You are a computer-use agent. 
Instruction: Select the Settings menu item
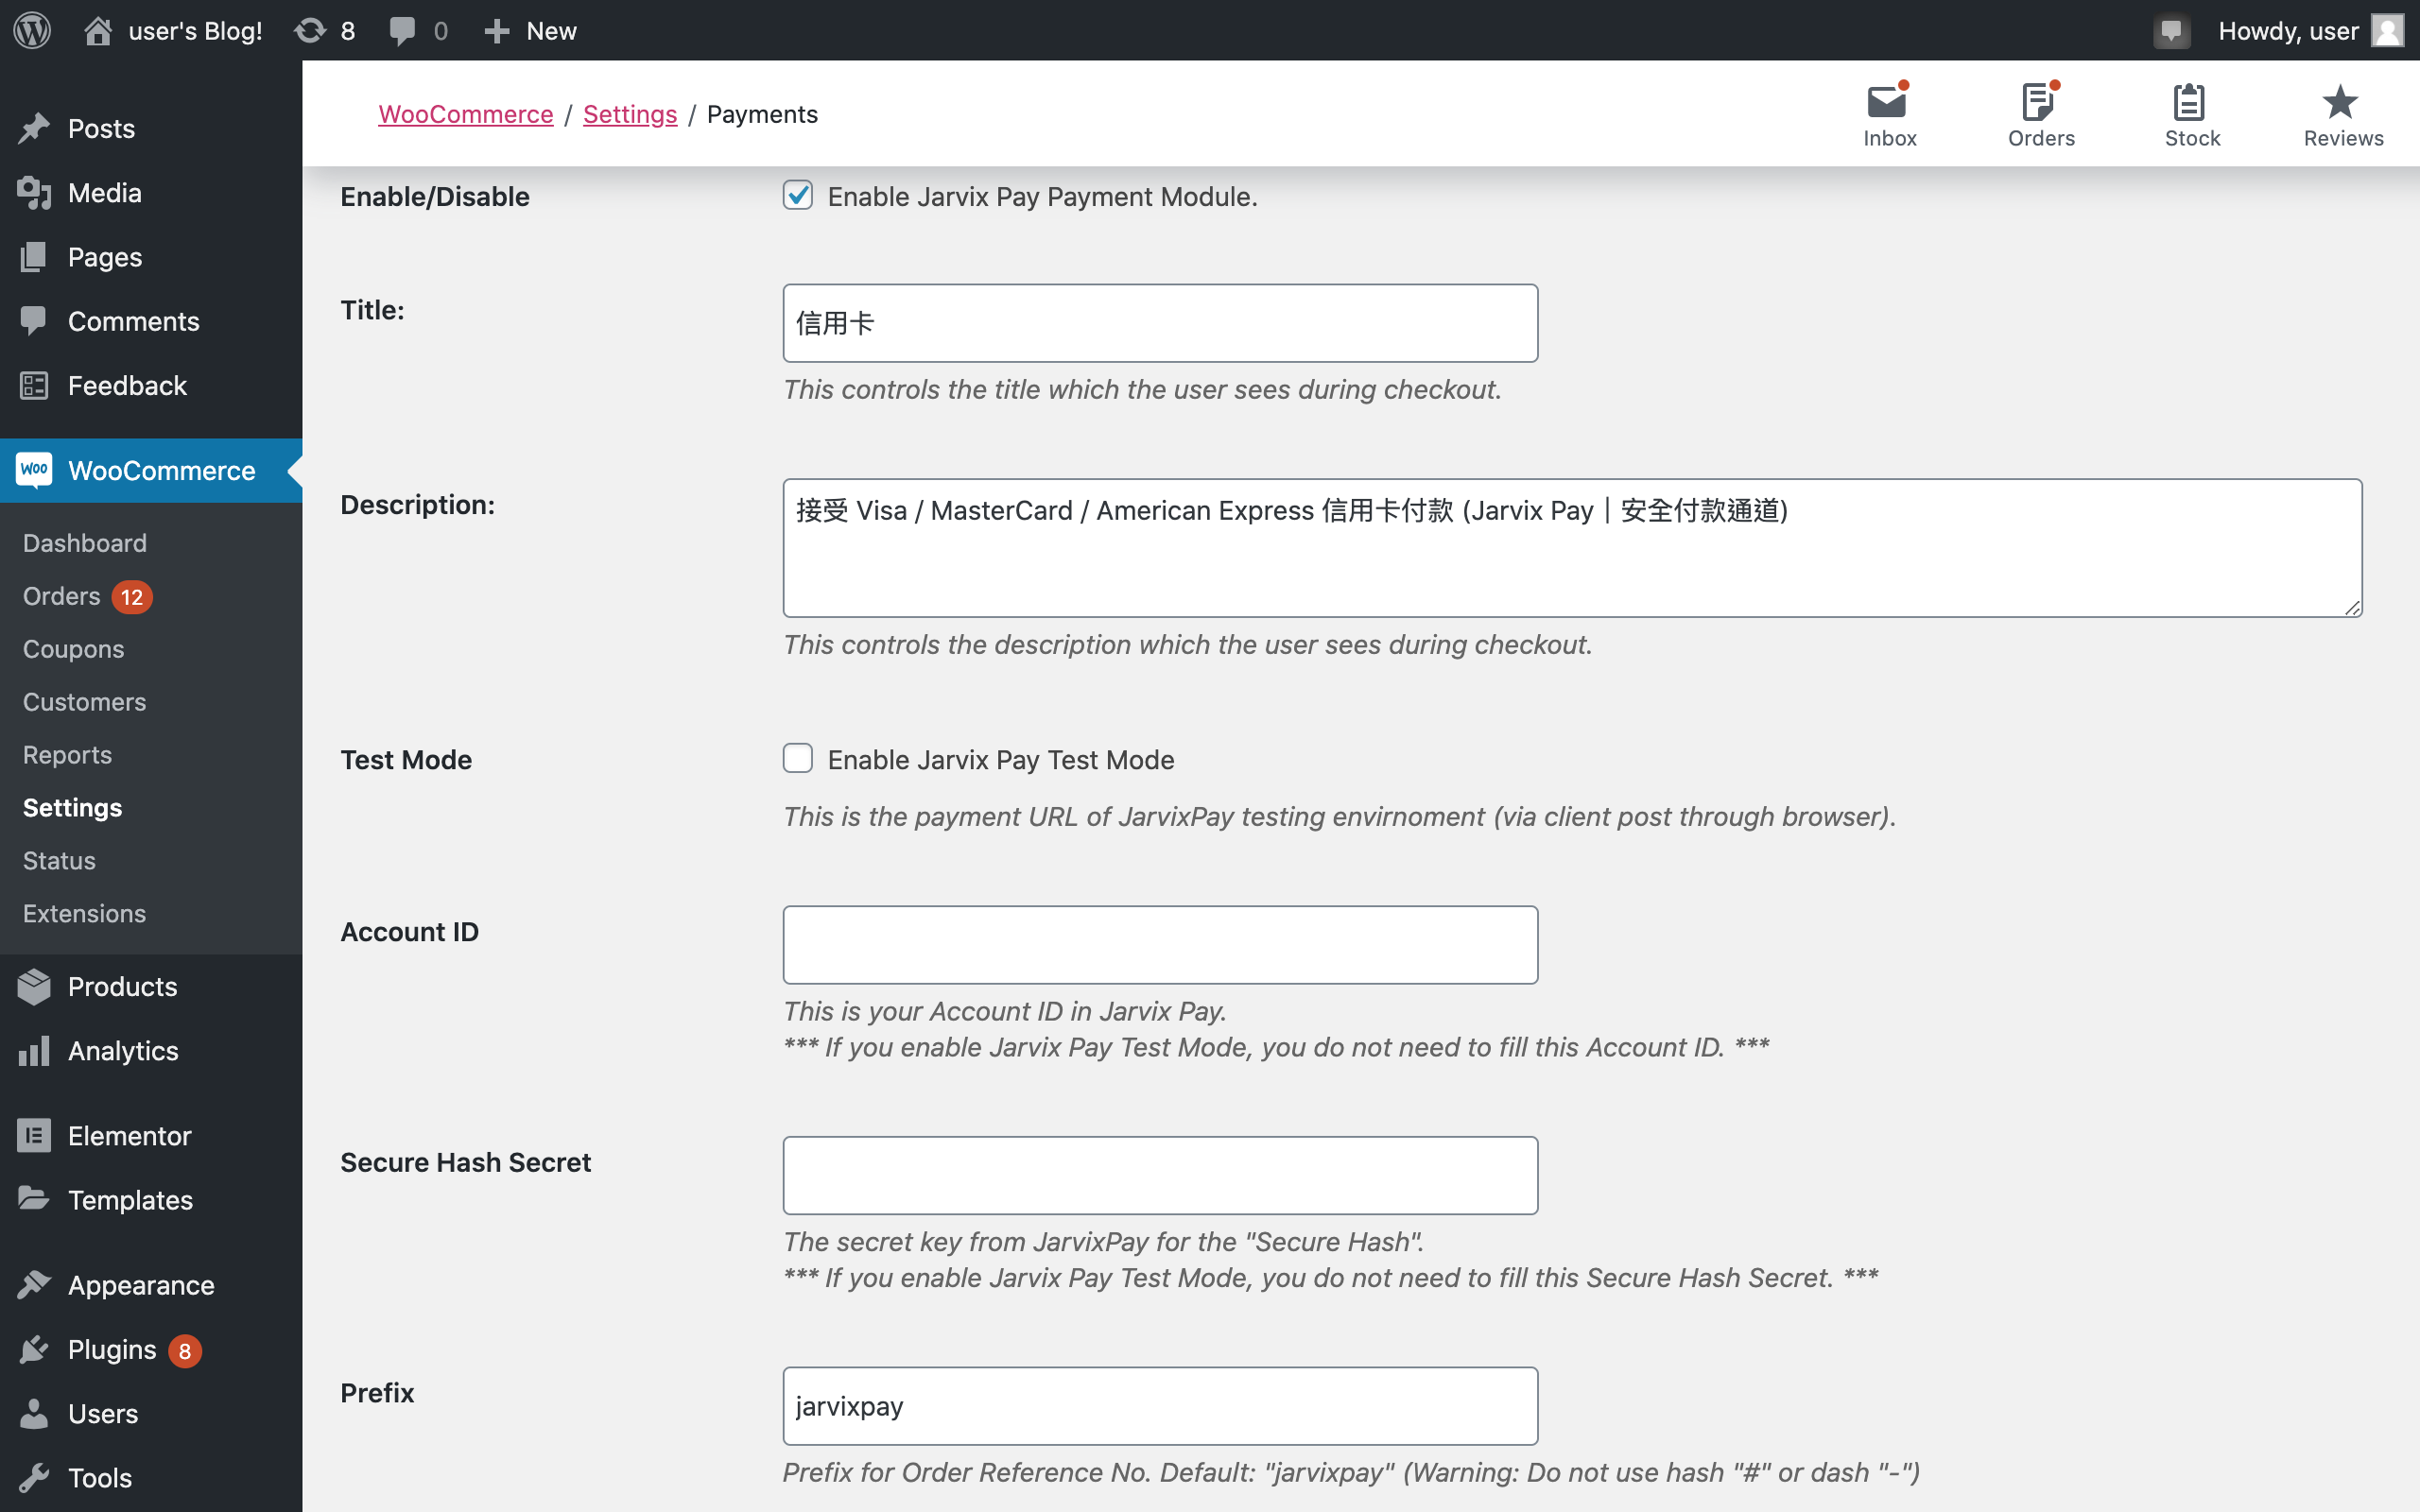(72, 806)
